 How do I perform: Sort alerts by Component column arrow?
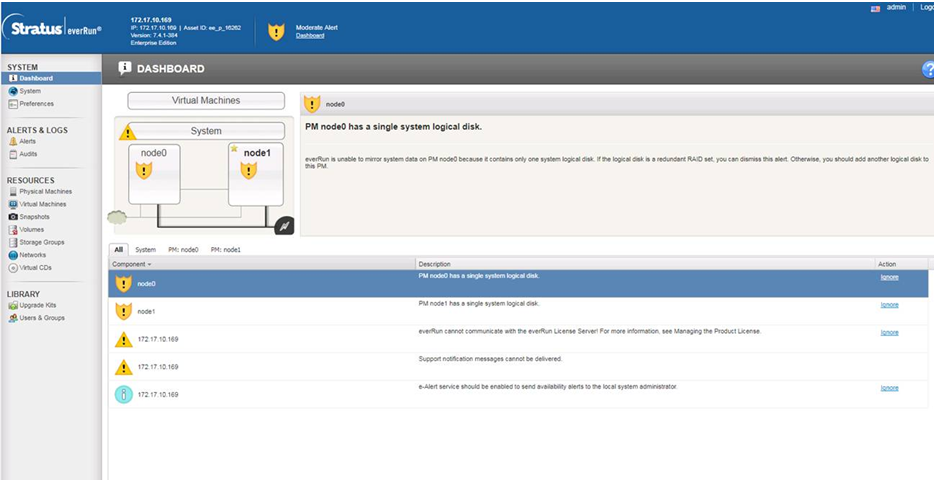point(151,264)
